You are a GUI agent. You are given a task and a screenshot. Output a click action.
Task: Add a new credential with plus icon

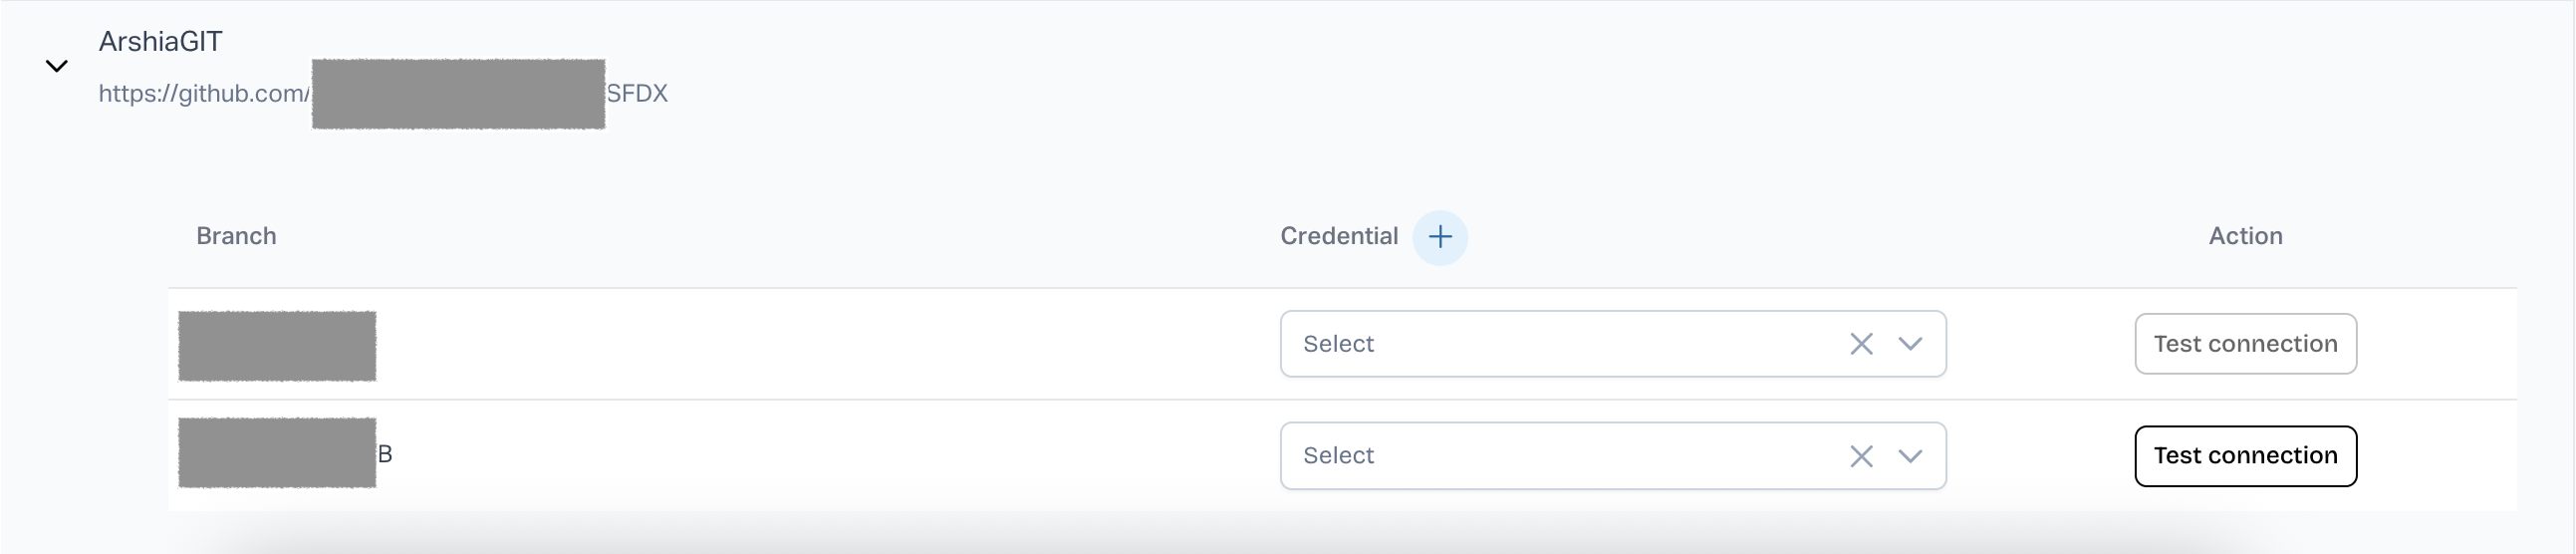click(1440, 237)
